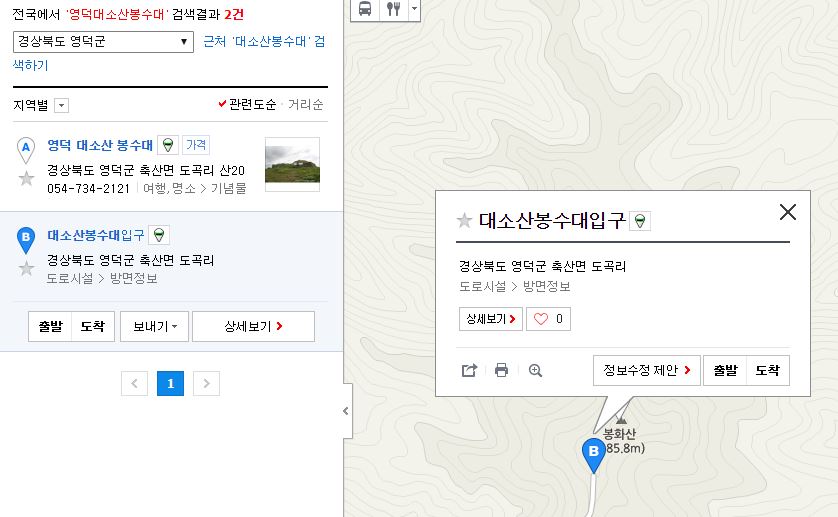Open the 영덕 대소산 봉수대 photo thumbnail

point(292,164)
